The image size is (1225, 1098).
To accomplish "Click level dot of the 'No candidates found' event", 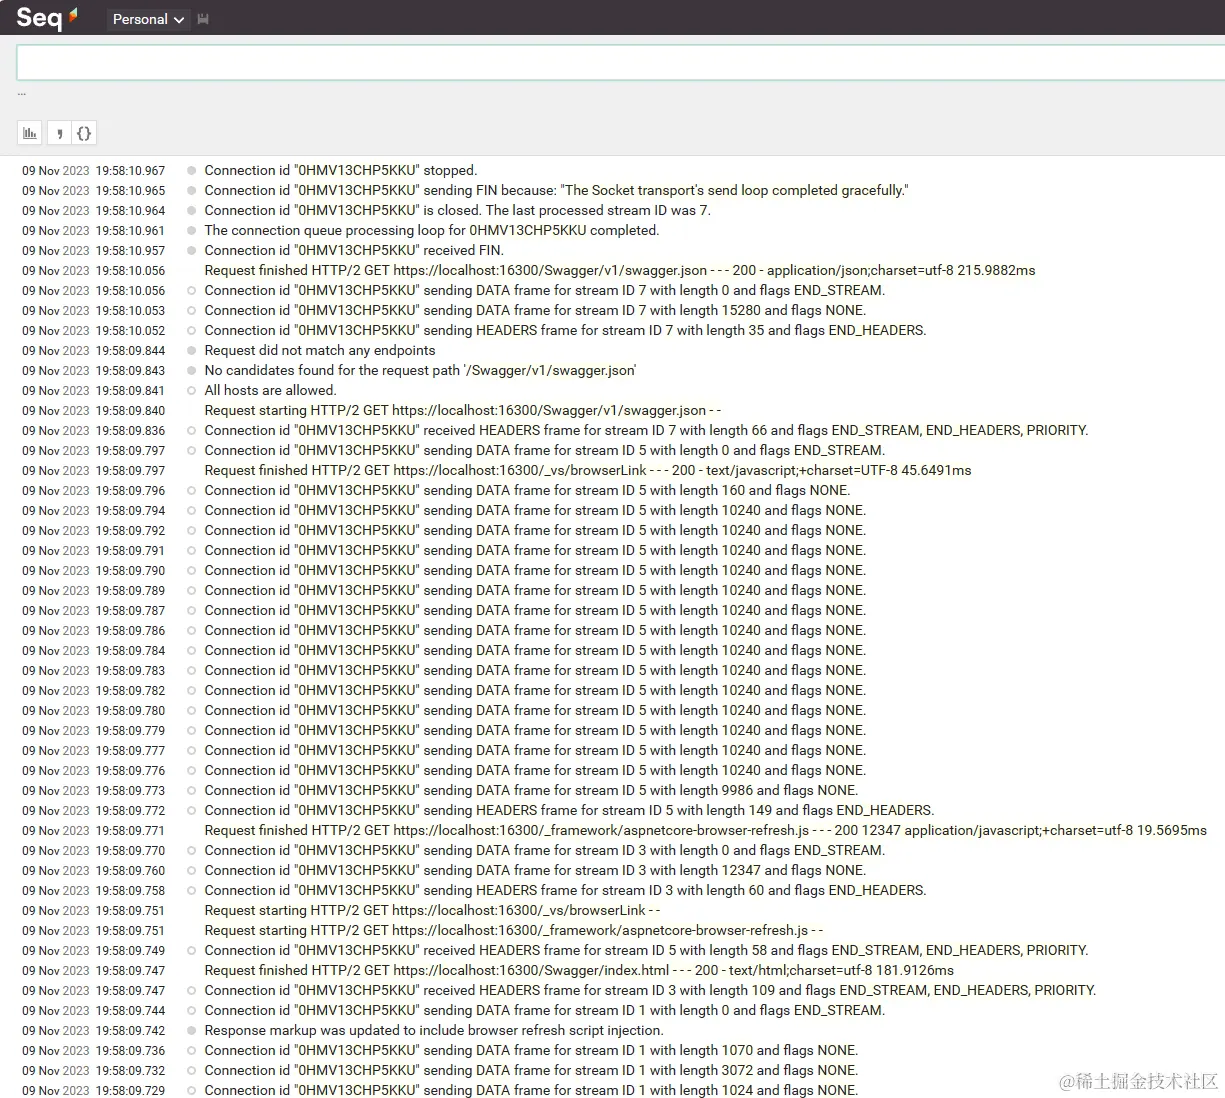I will 191,371.
